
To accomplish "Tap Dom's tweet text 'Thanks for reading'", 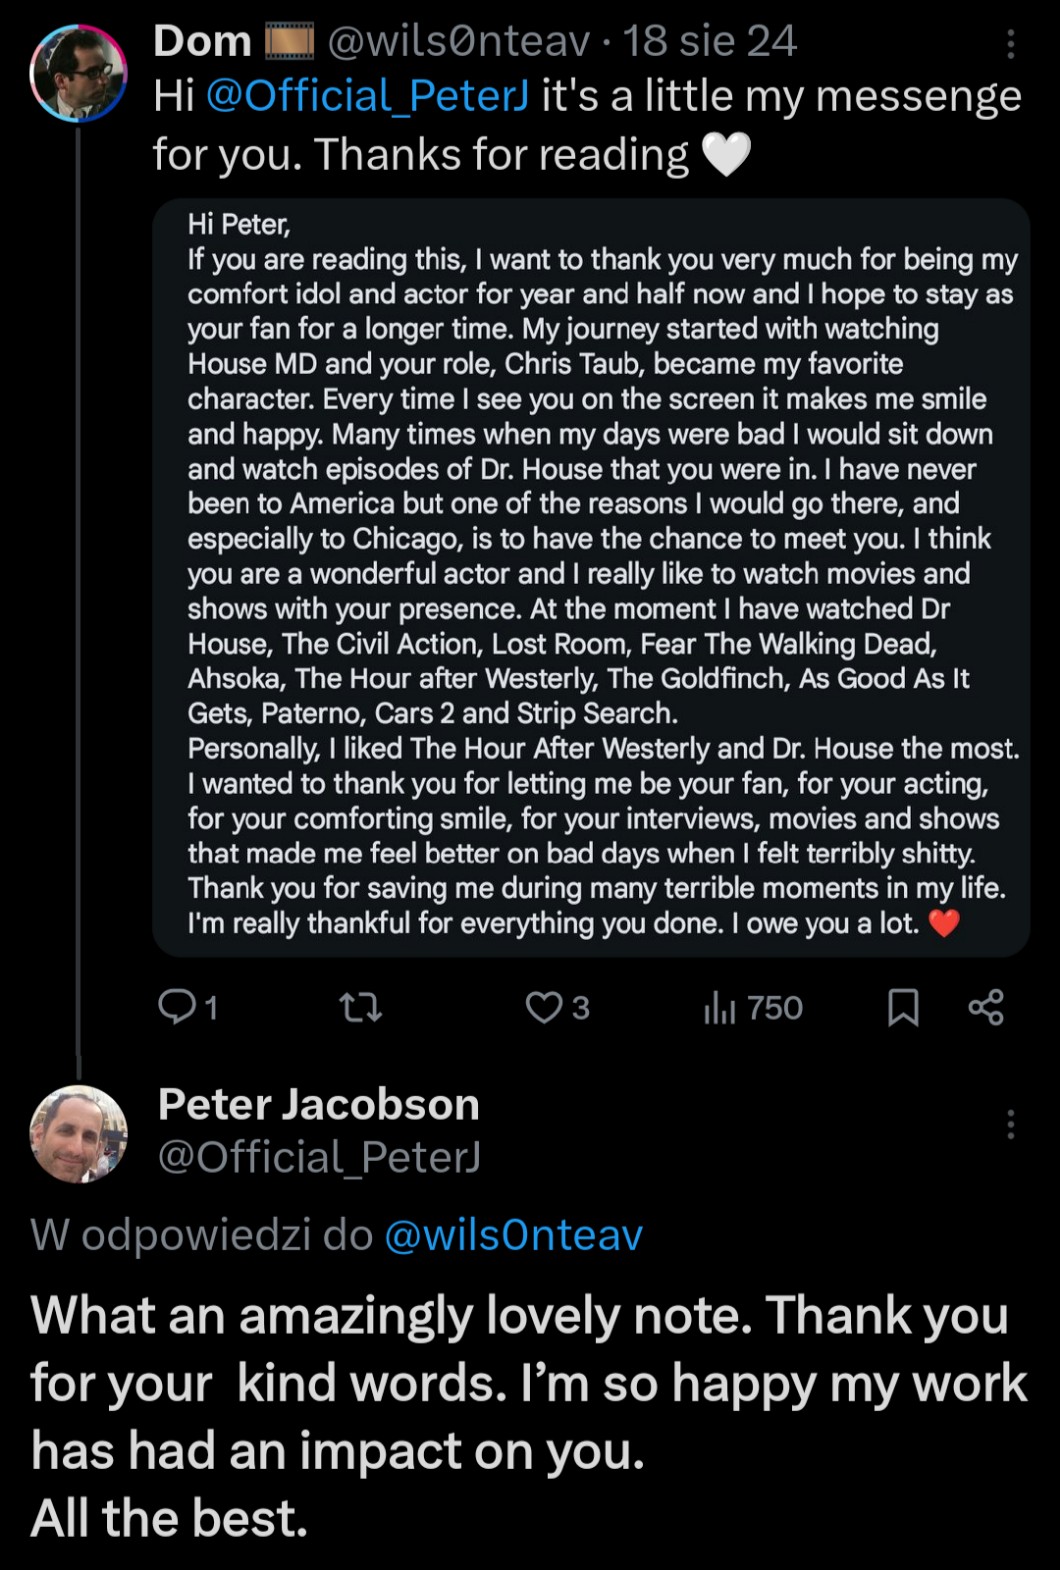I will 500,156.
